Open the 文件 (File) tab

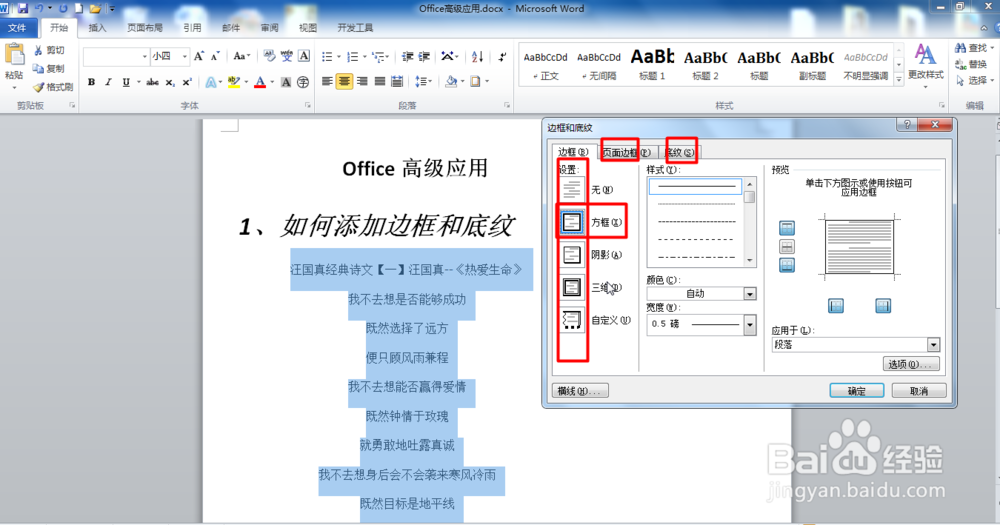[17, 27]
